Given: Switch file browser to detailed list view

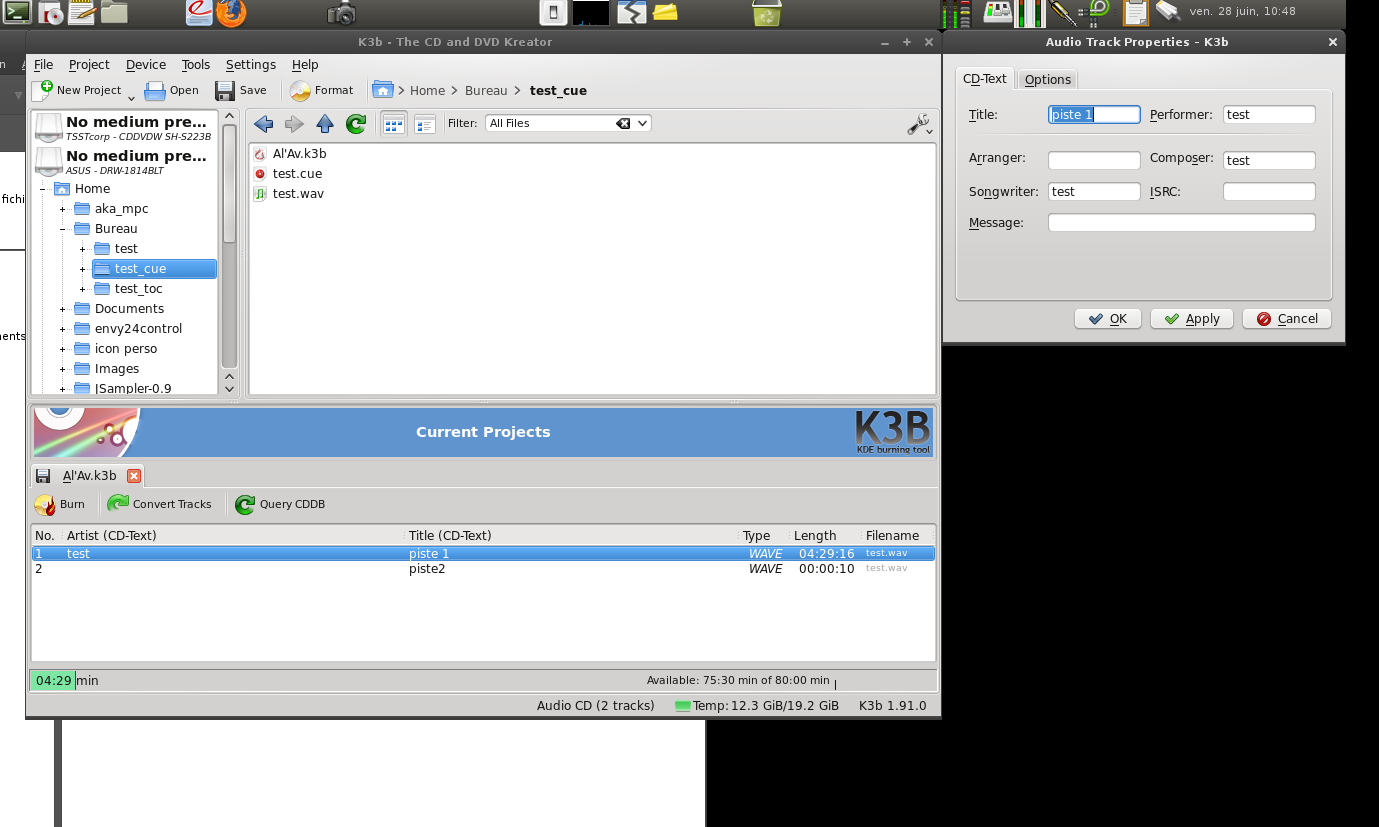Looking at the screenshot, I should (425, 124).
